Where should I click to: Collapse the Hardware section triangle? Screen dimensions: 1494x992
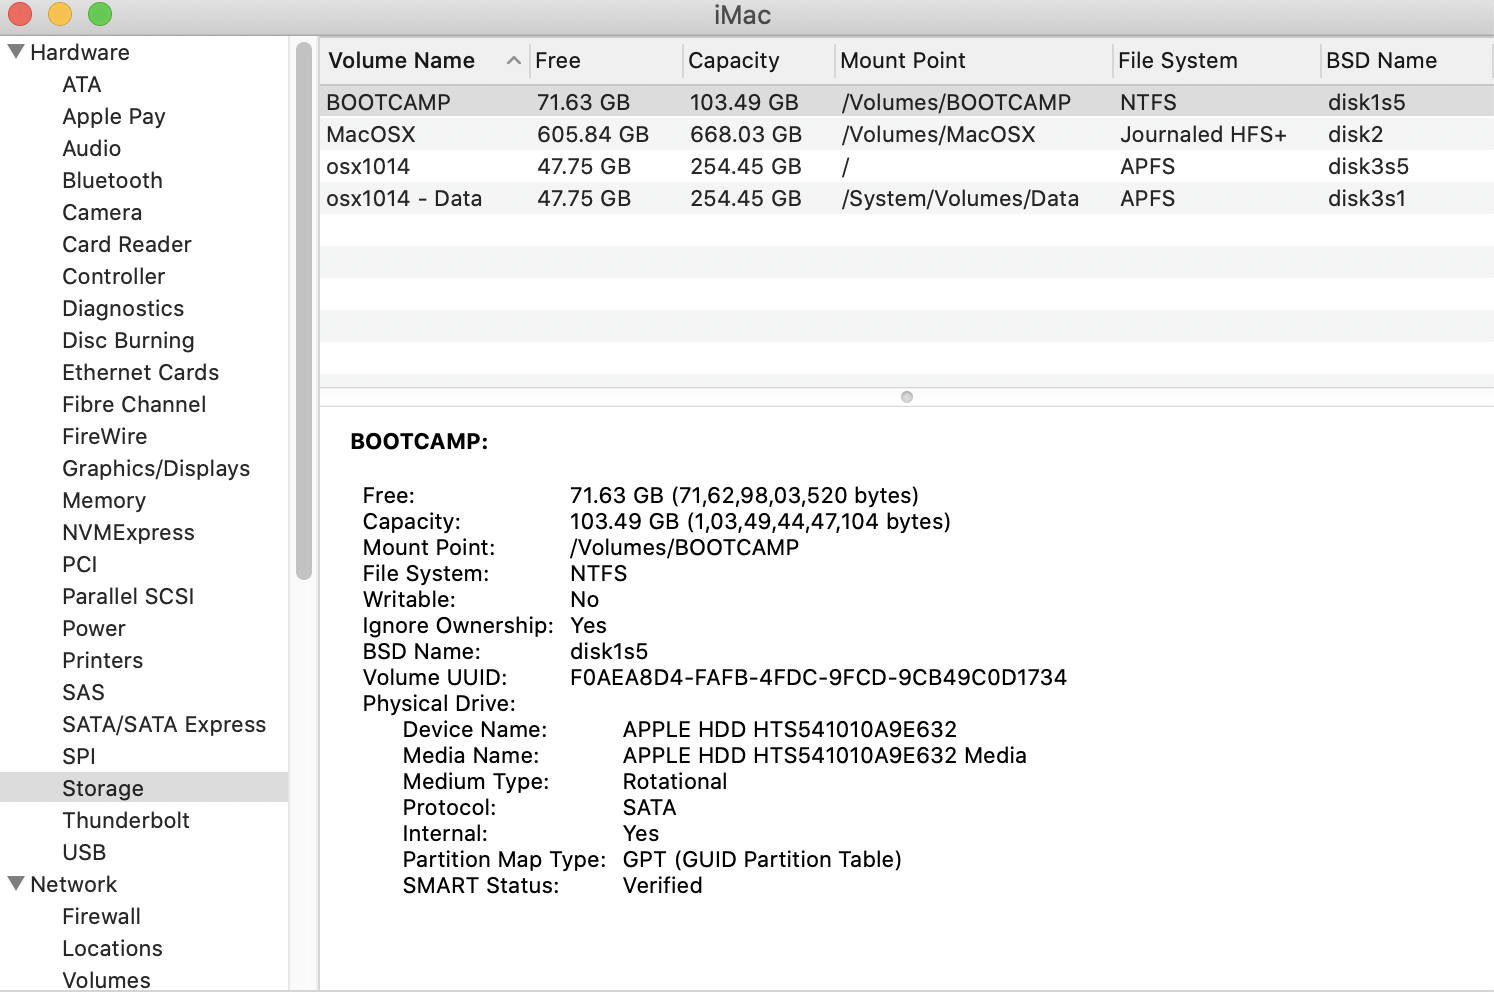[x=16, y=52]
